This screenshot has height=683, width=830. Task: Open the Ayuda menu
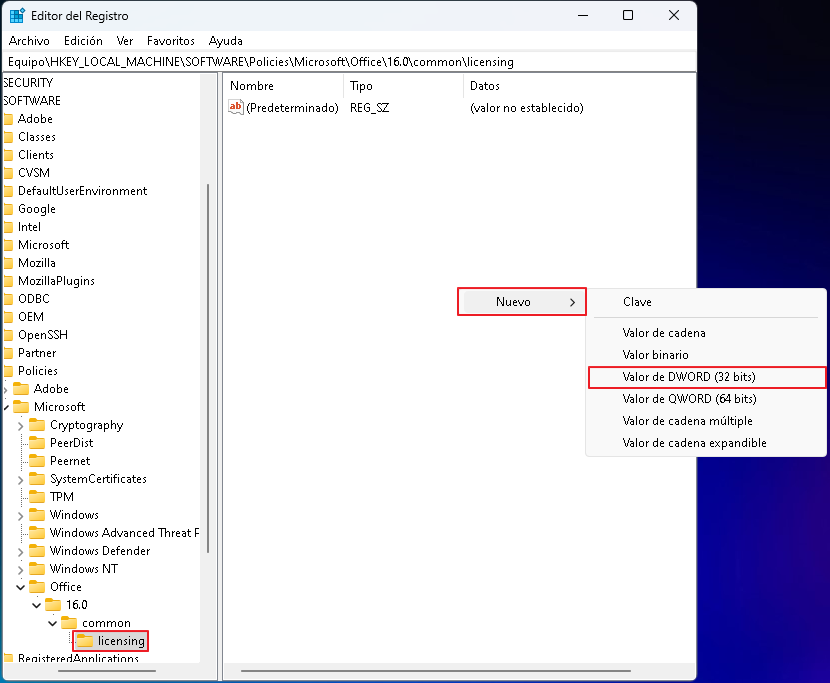(x=225, y=41)
